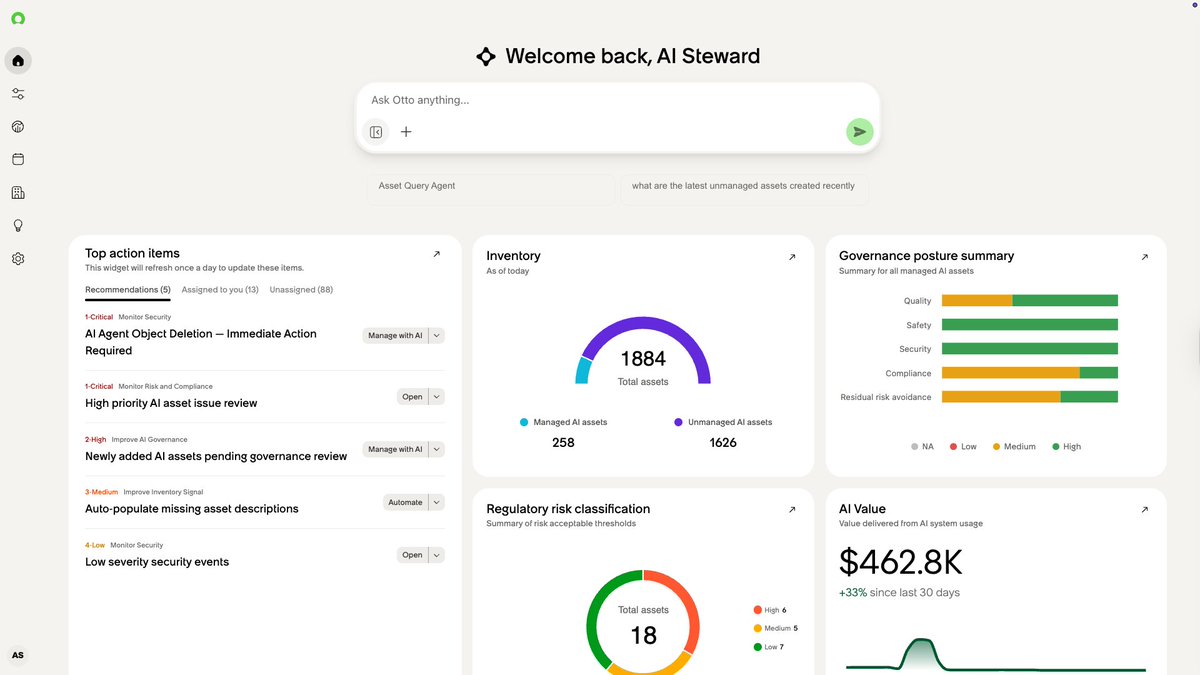The width and height of the screenshot is (1200, 675).
Task: Expand the Top action items widget arrow
Action: (436, 254)
